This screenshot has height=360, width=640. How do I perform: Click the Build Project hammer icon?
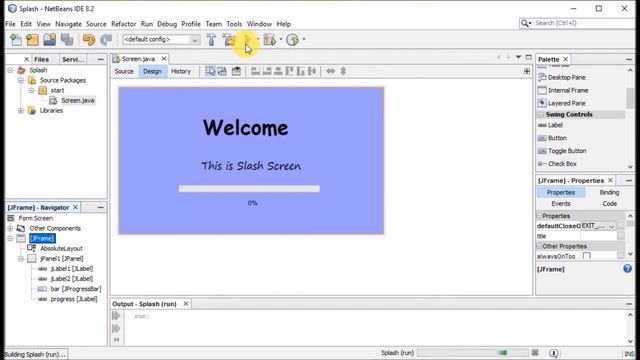coord(211,40)
